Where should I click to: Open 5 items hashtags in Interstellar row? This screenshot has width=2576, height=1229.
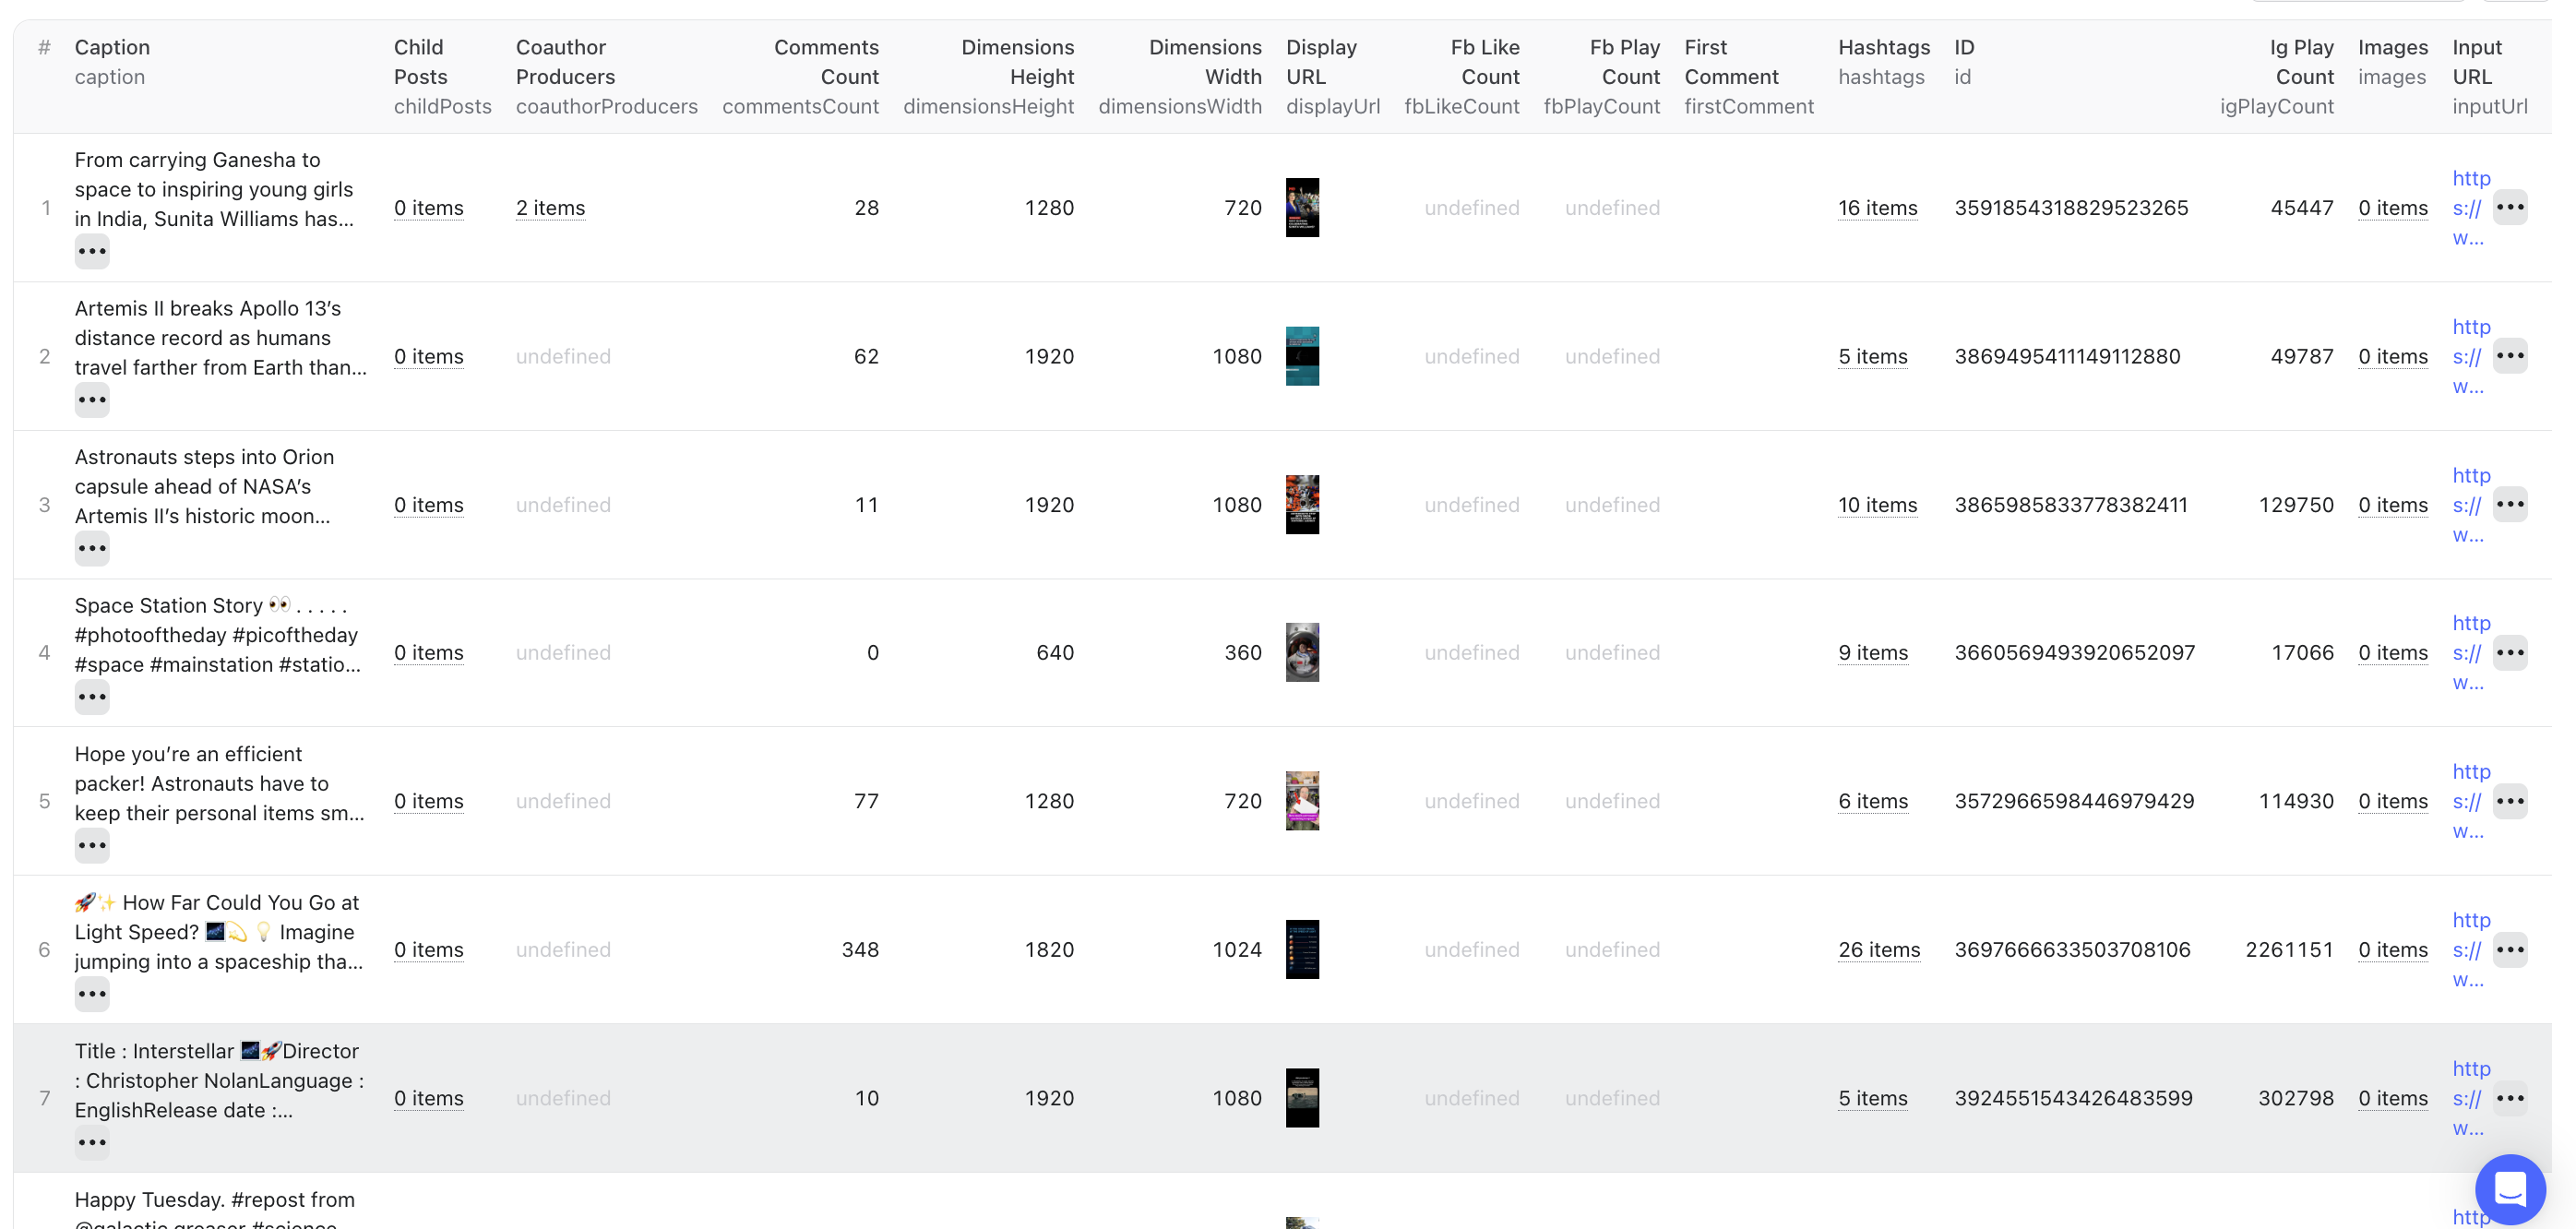pos(1872,1098)
